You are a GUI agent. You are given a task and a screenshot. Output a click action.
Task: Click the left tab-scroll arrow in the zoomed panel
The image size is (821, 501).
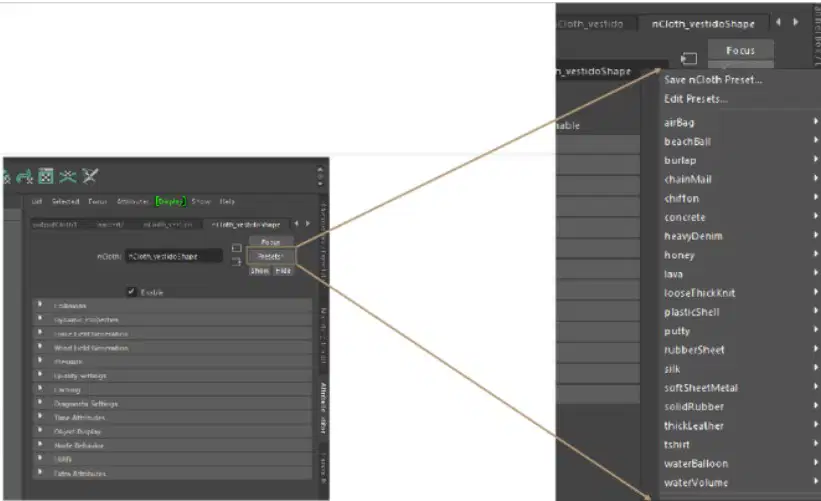(x=779, y=22)
